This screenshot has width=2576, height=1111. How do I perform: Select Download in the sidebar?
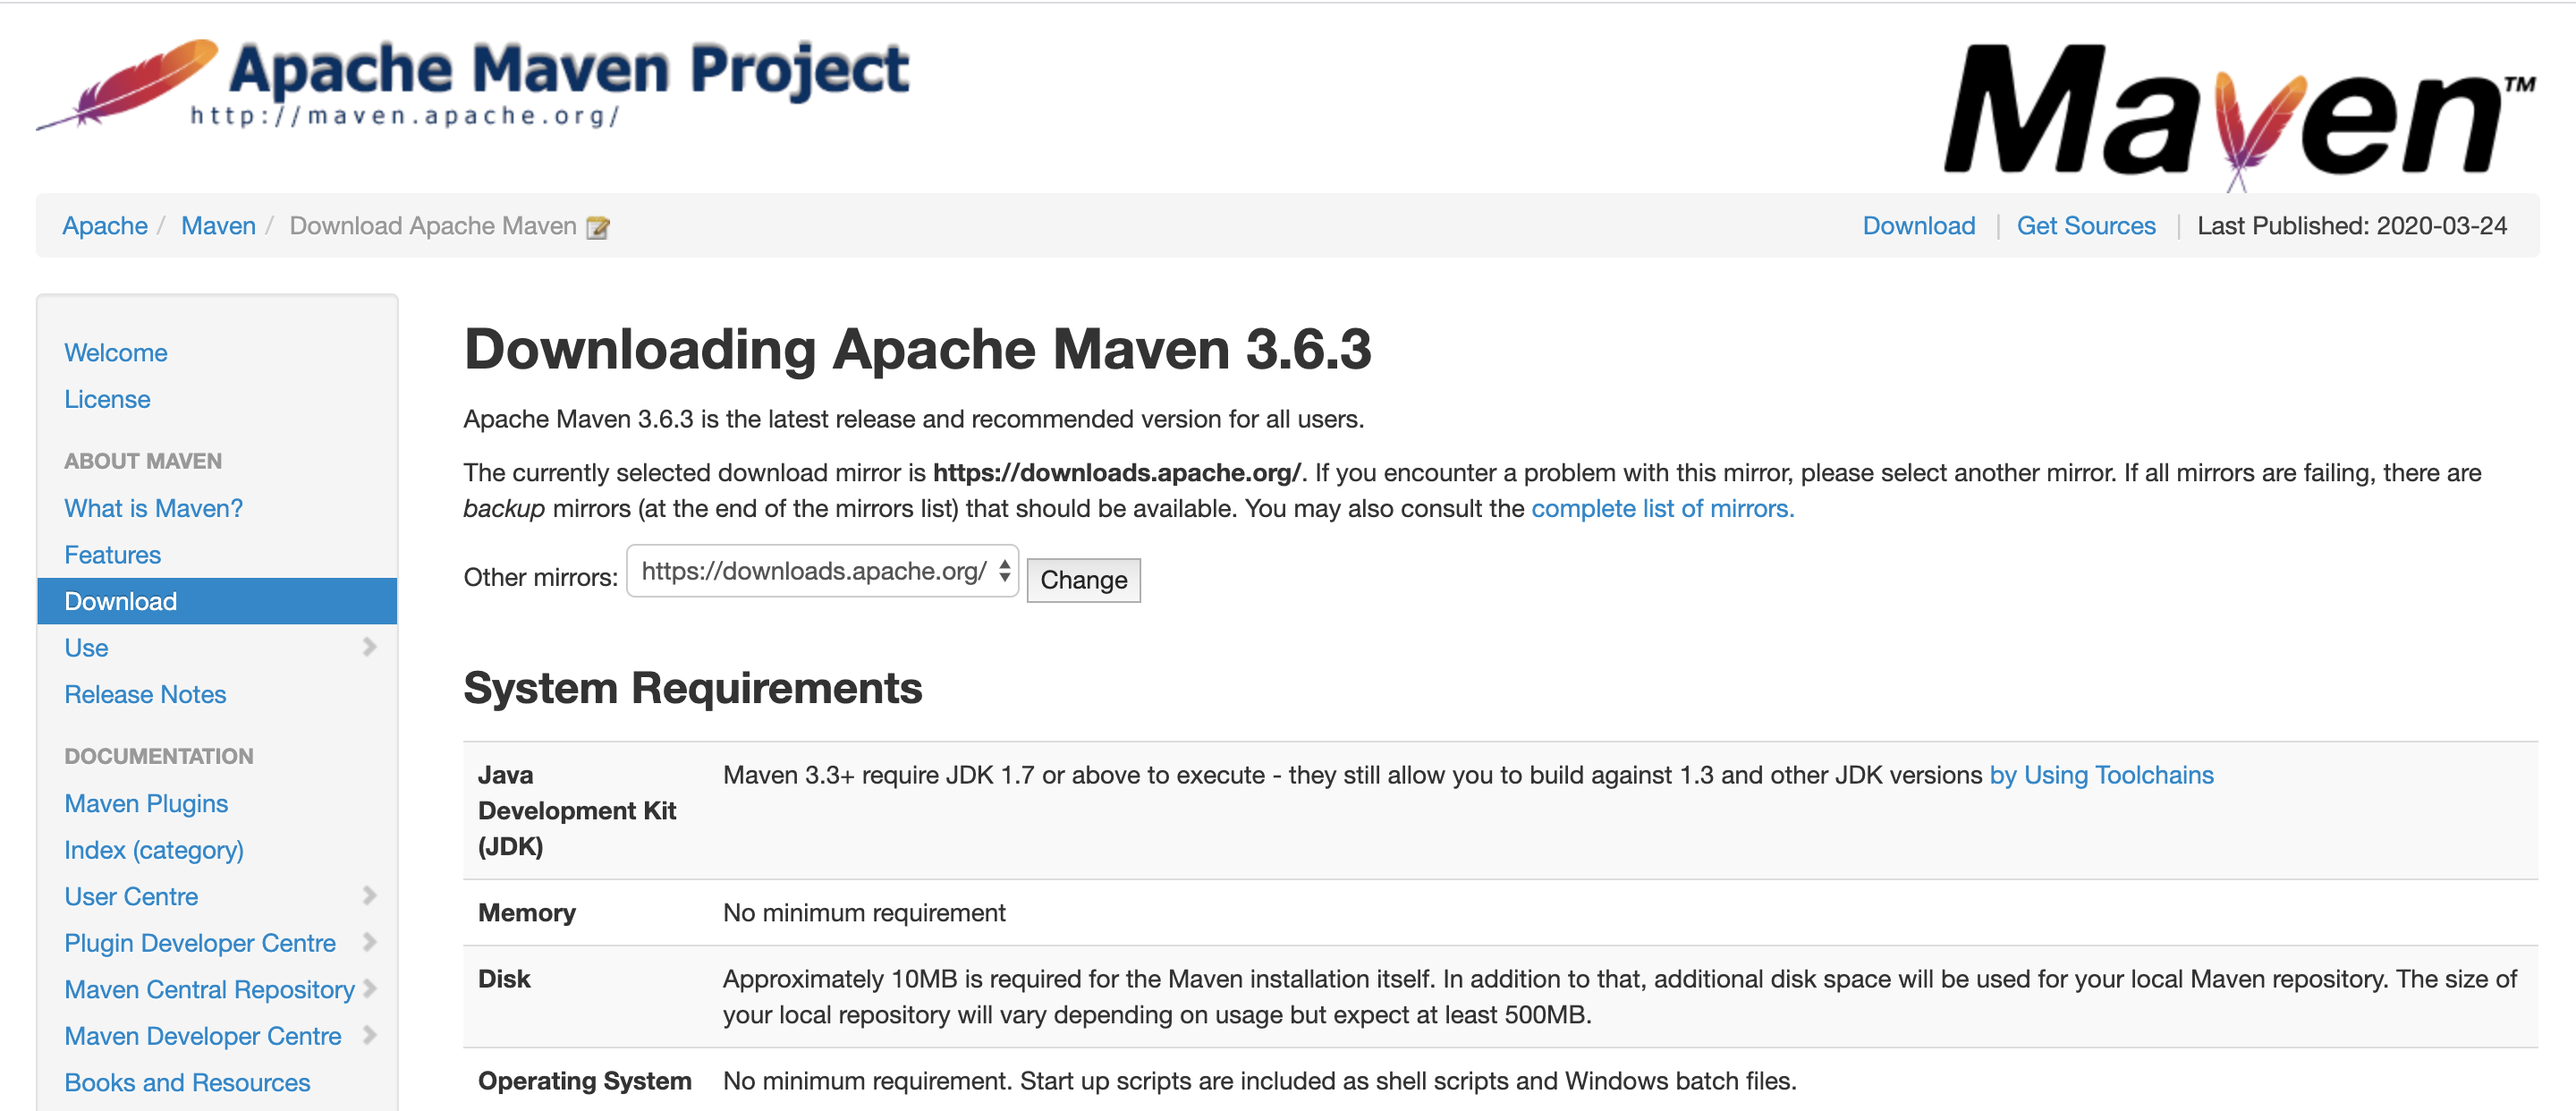coord(120,600)
